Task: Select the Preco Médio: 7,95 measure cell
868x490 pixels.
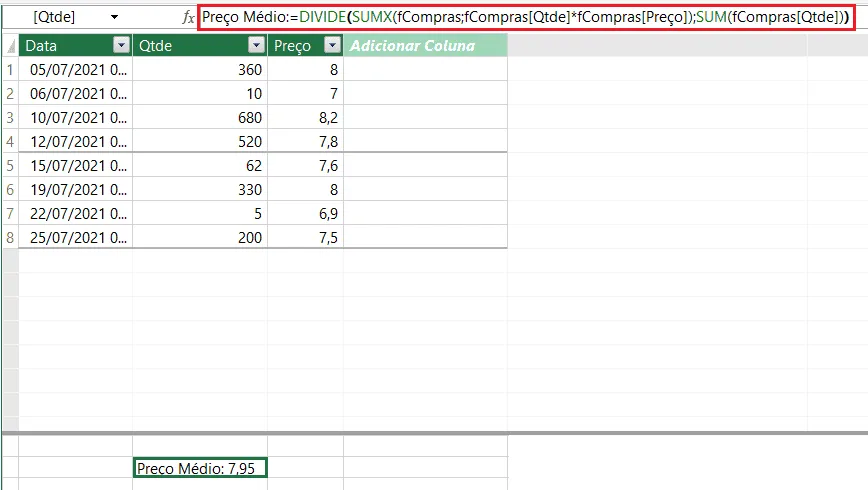Action: coord(200,468)
